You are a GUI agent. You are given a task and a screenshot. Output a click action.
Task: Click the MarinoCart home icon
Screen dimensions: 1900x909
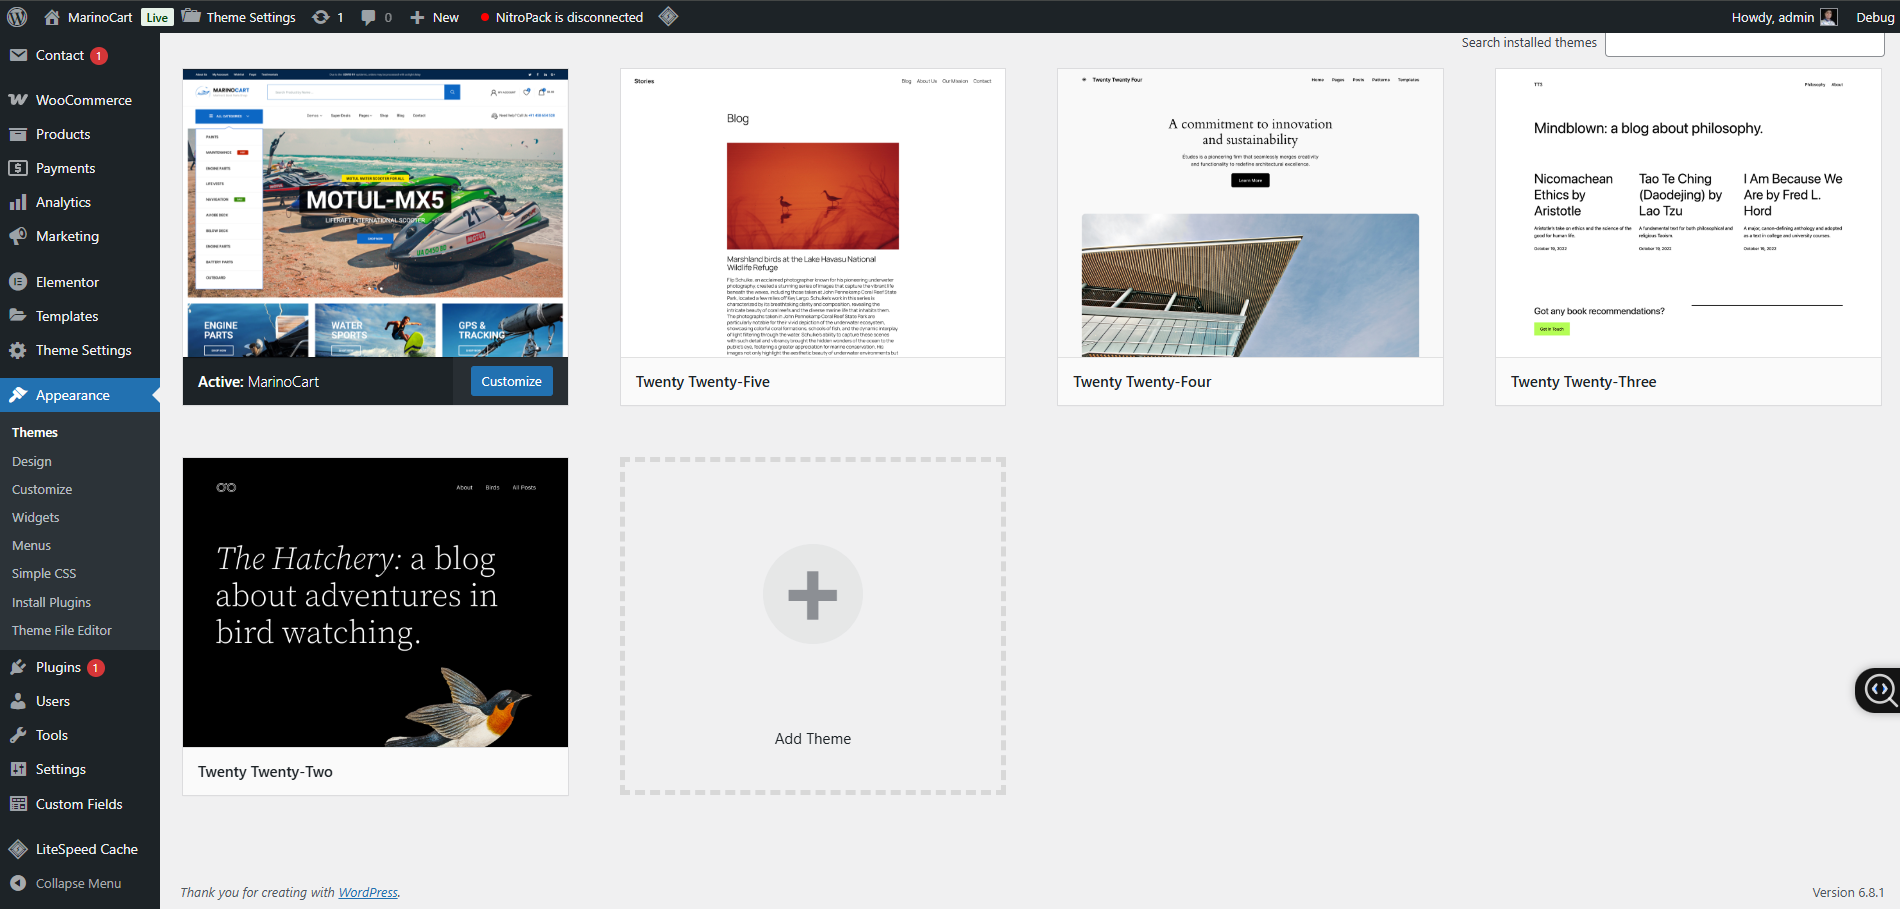(x=52, y=17)
